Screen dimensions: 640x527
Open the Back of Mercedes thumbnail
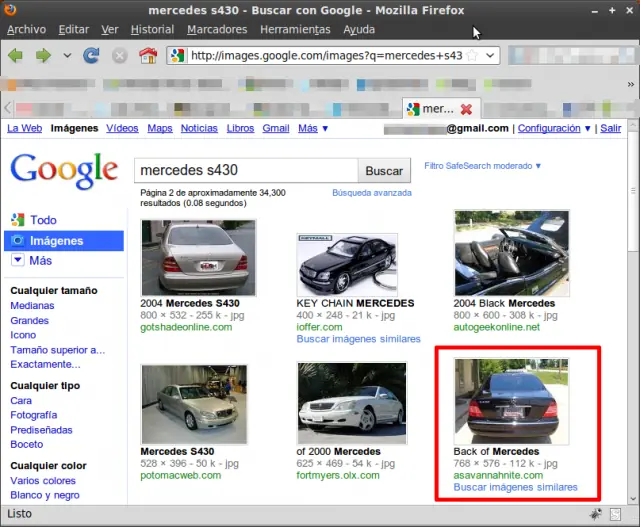(x=511, y=401)
